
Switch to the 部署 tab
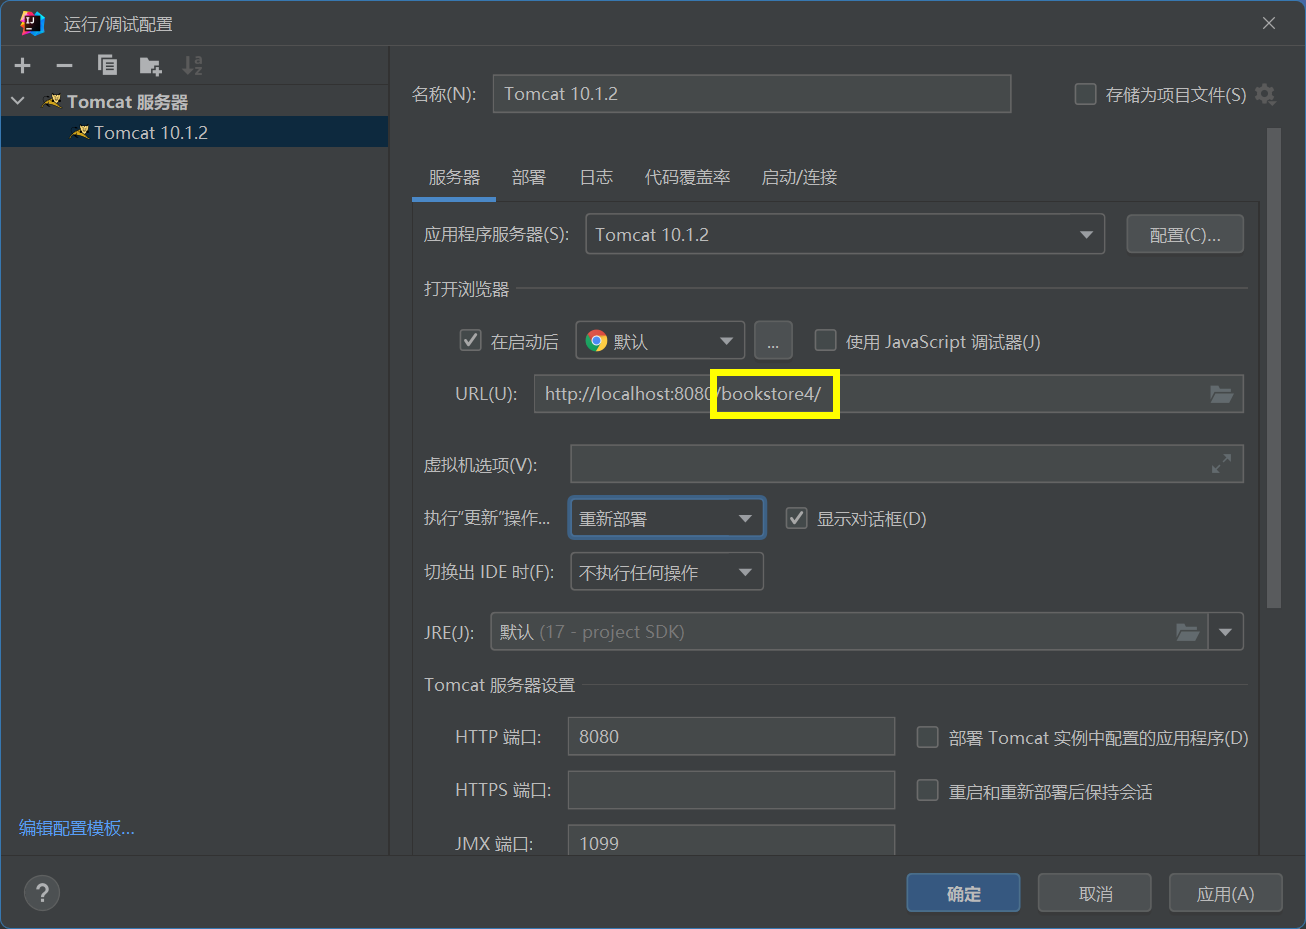click(529, 178)
